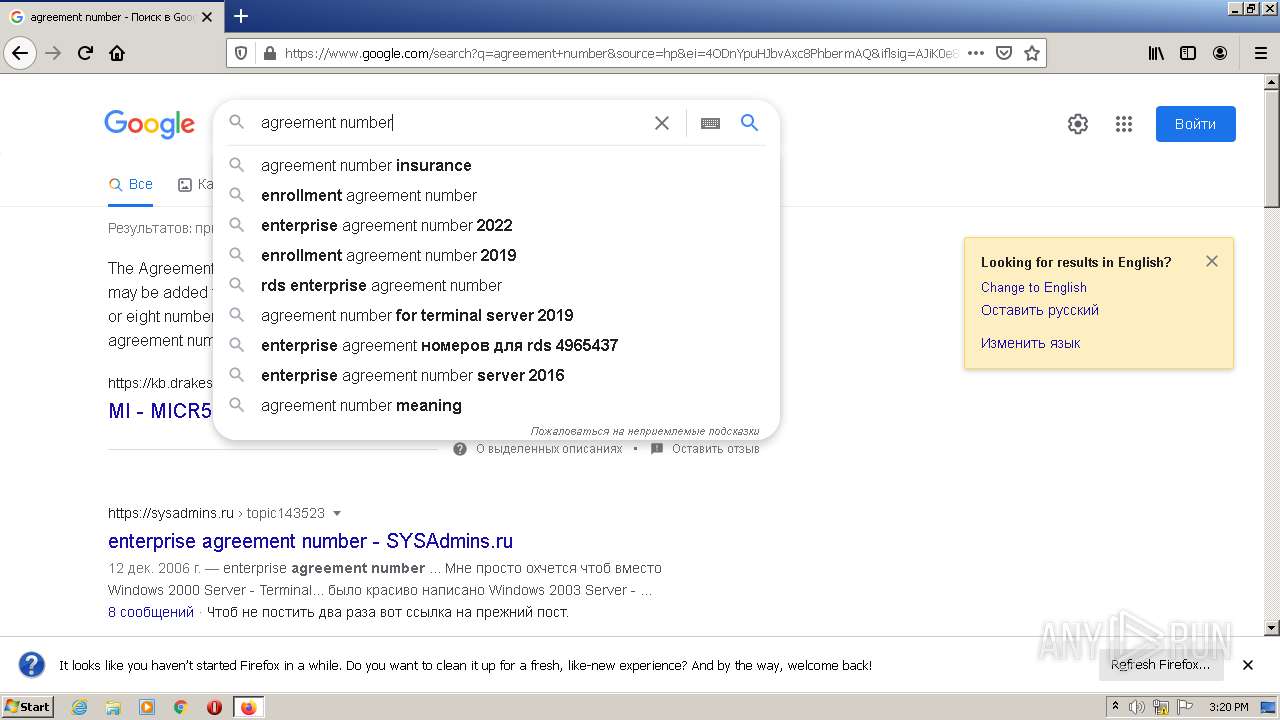1280x720 pixels.
Task: Go back using the browser back arrow
Action: click(20, 53)
